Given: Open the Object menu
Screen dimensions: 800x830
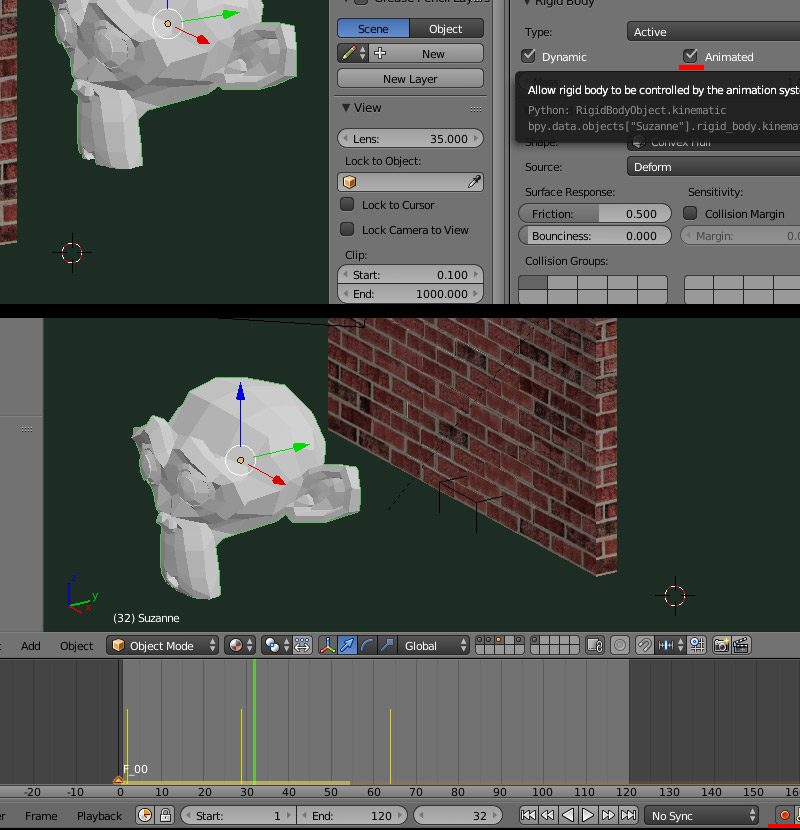Looking at the screenshot, I should [x=76, y=646].
